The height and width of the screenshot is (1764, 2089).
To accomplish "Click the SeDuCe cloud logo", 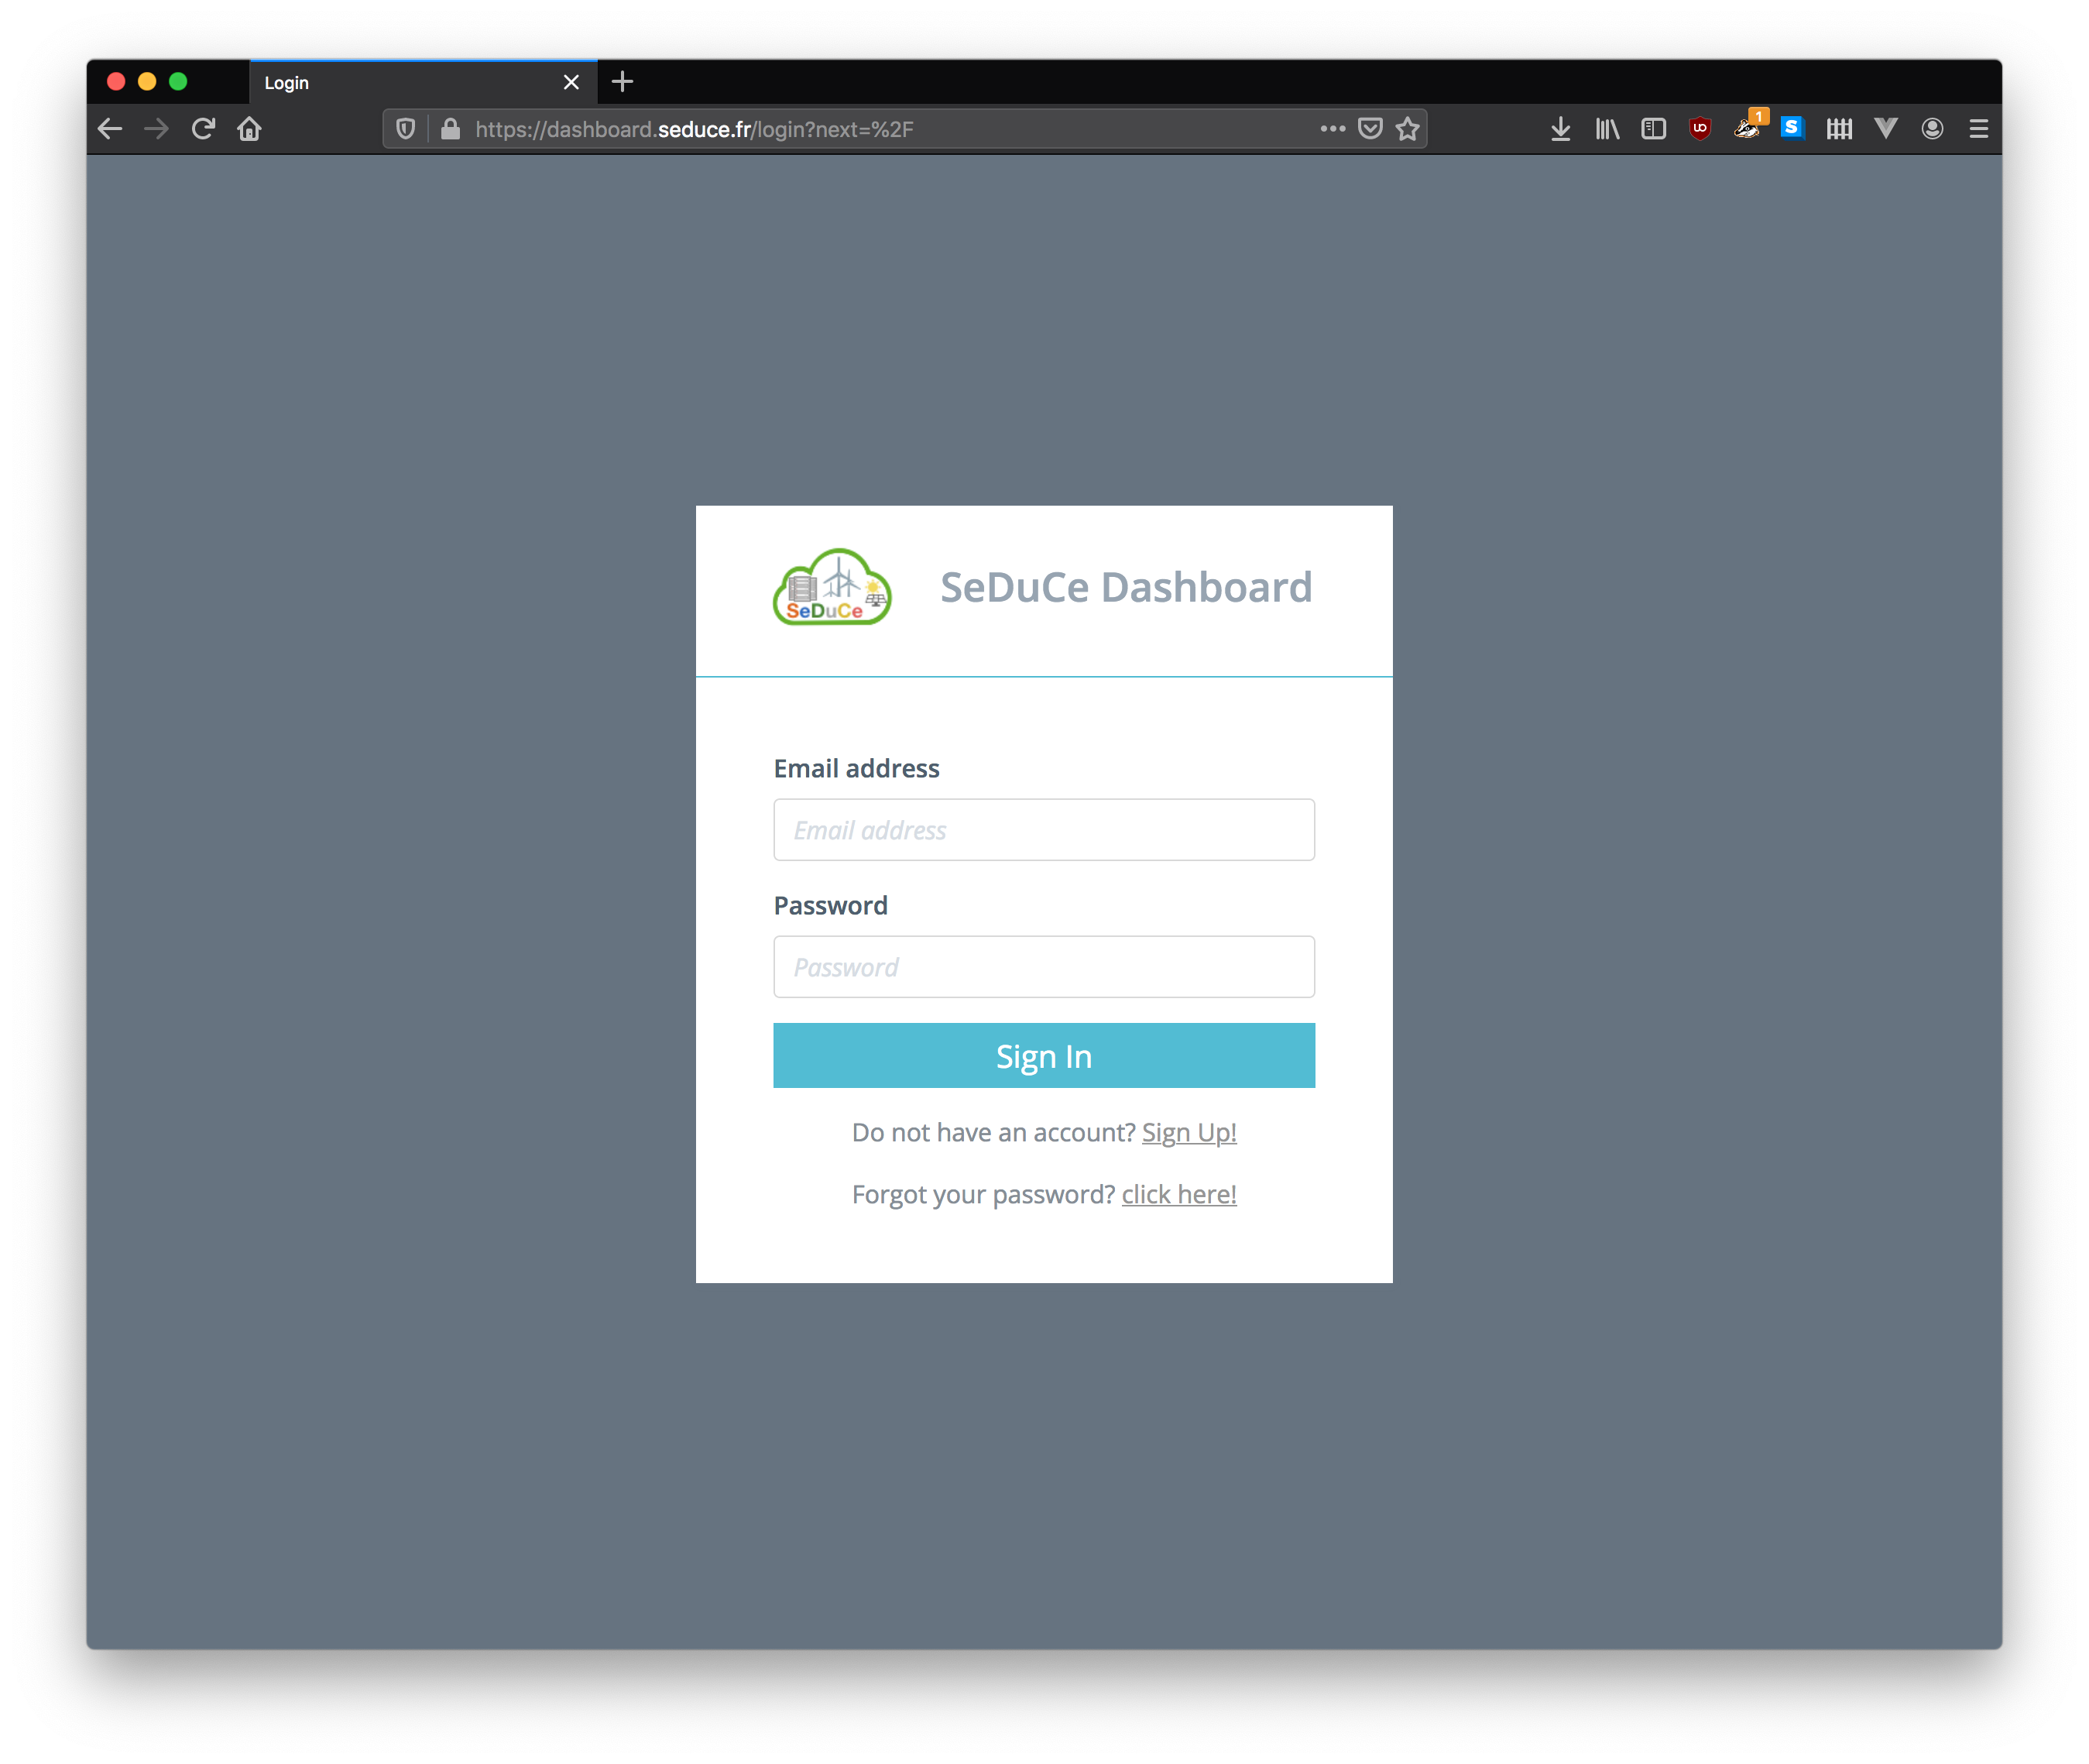I will pos(832,587).
